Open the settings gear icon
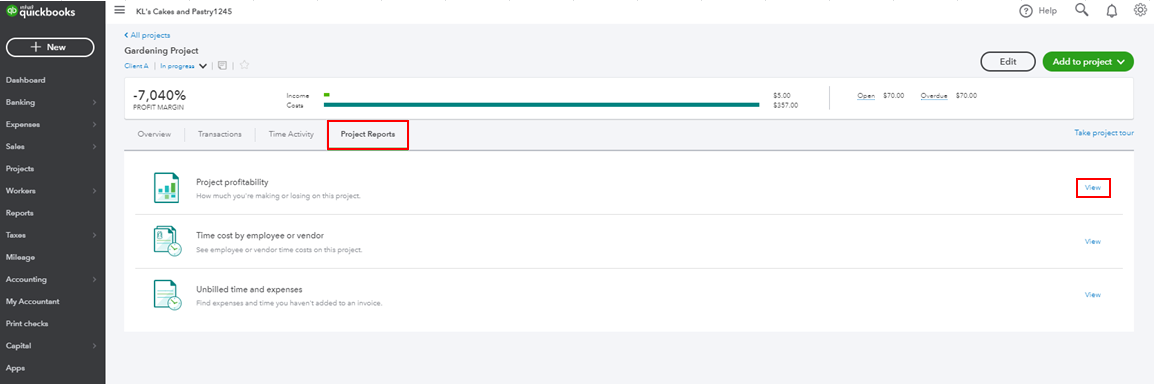 point(1140,10)
